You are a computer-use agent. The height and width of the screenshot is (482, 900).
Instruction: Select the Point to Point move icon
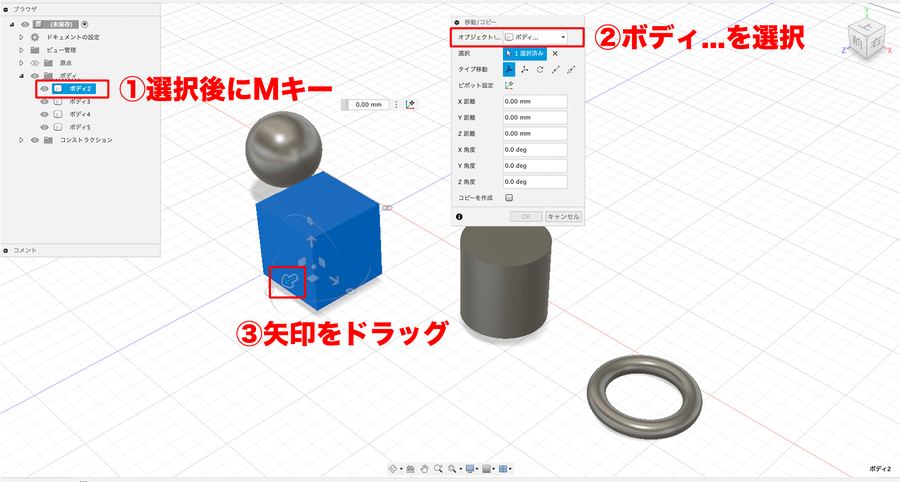pos(555,69)
